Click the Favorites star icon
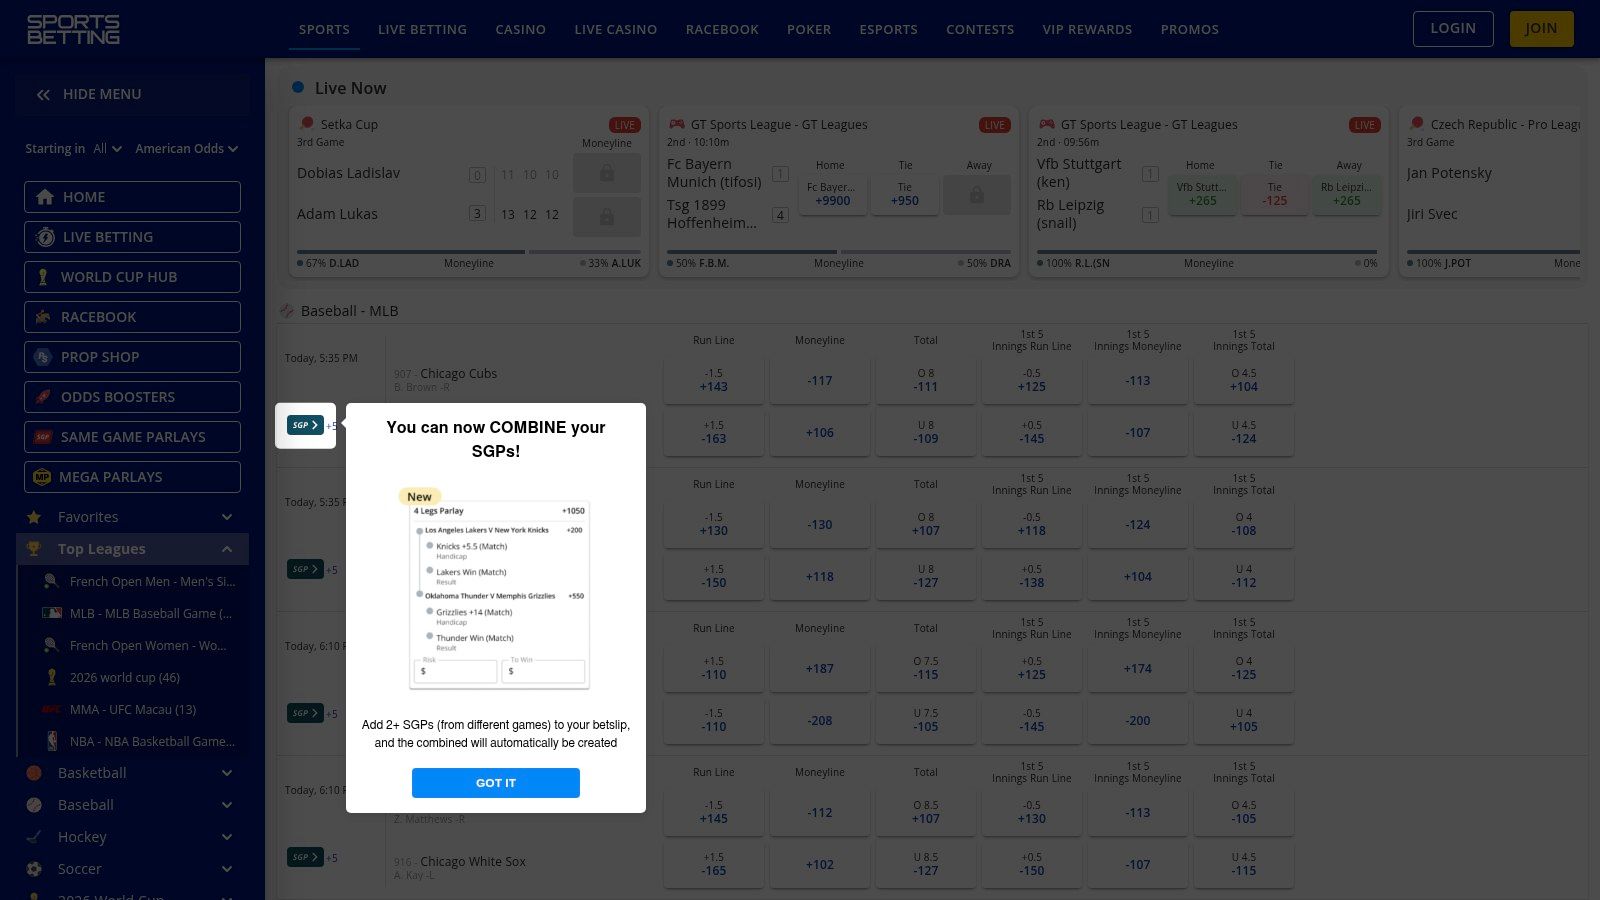 (34, 517)
